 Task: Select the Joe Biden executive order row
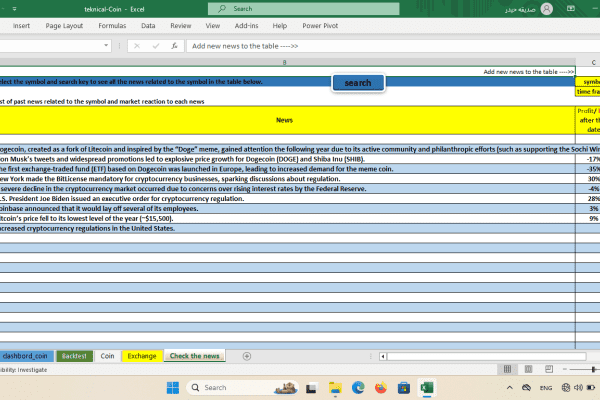(287, 199)
